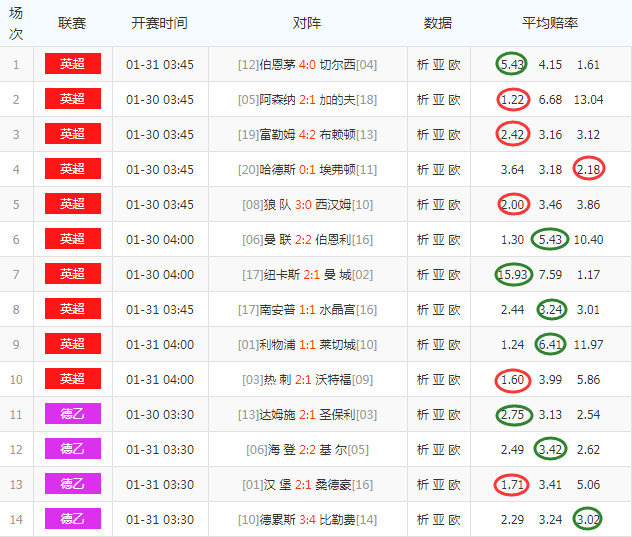Click team name 达姆施
Image resolution: width=632 pixels, height=537 pixels.
point(277,415)
